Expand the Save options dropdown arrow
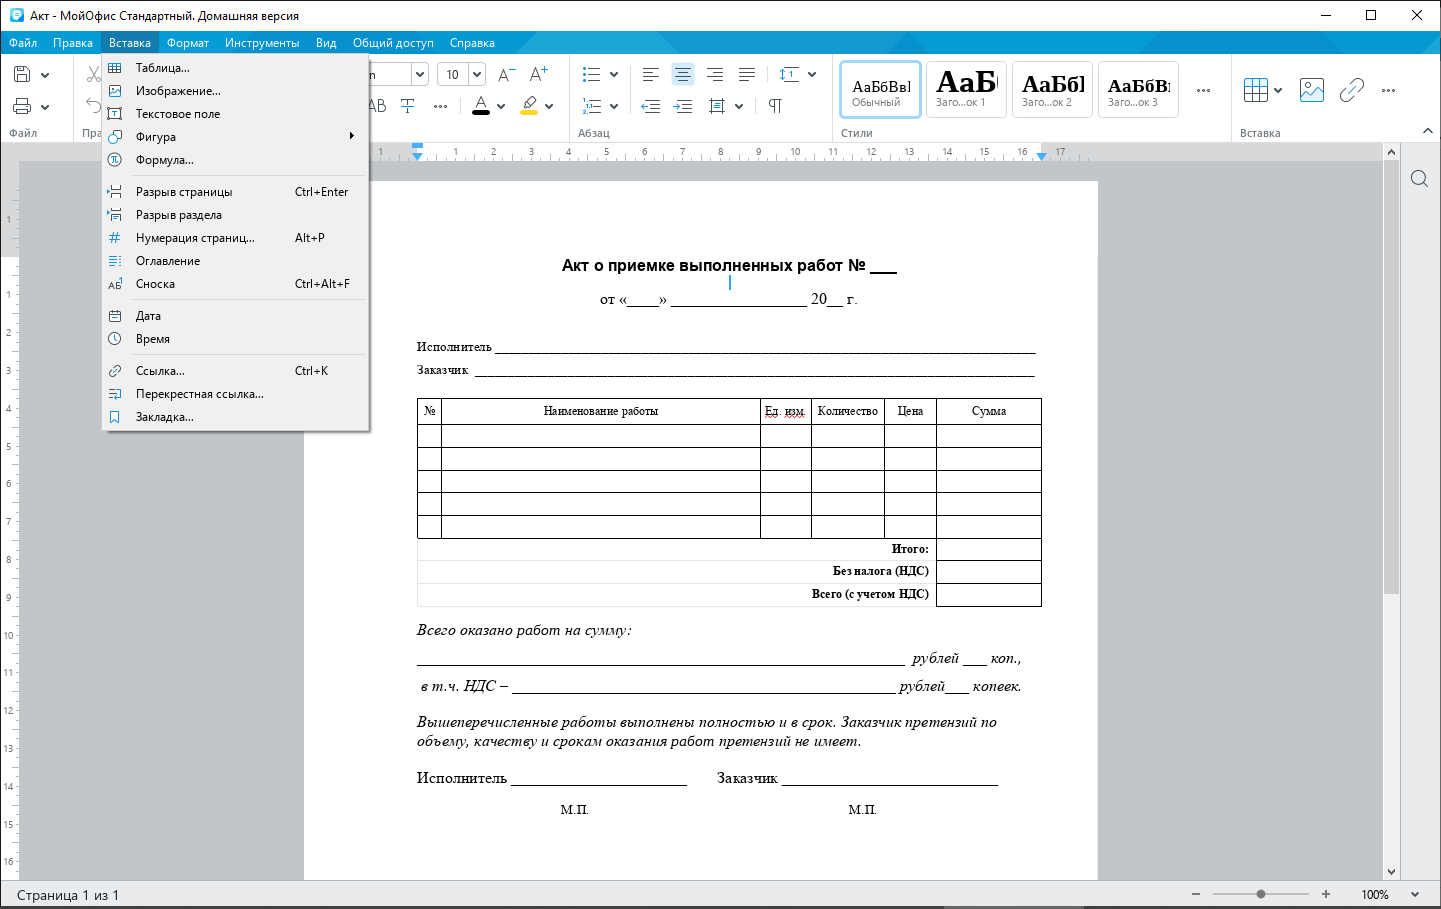 45,75
